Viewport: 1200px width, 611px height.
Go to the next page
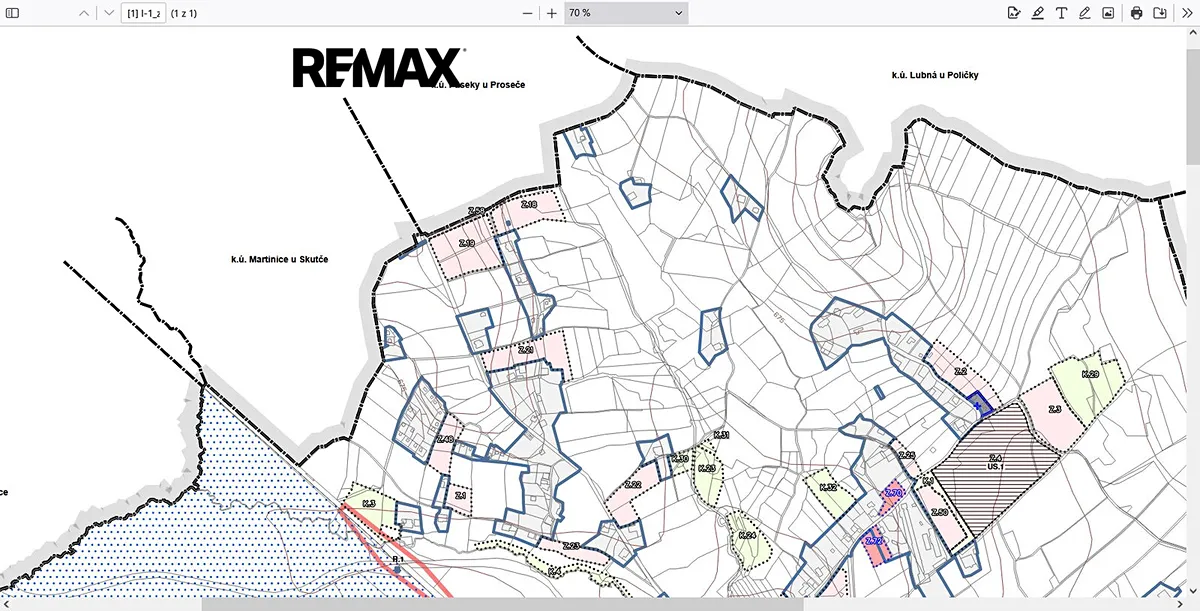coord(108,13)
